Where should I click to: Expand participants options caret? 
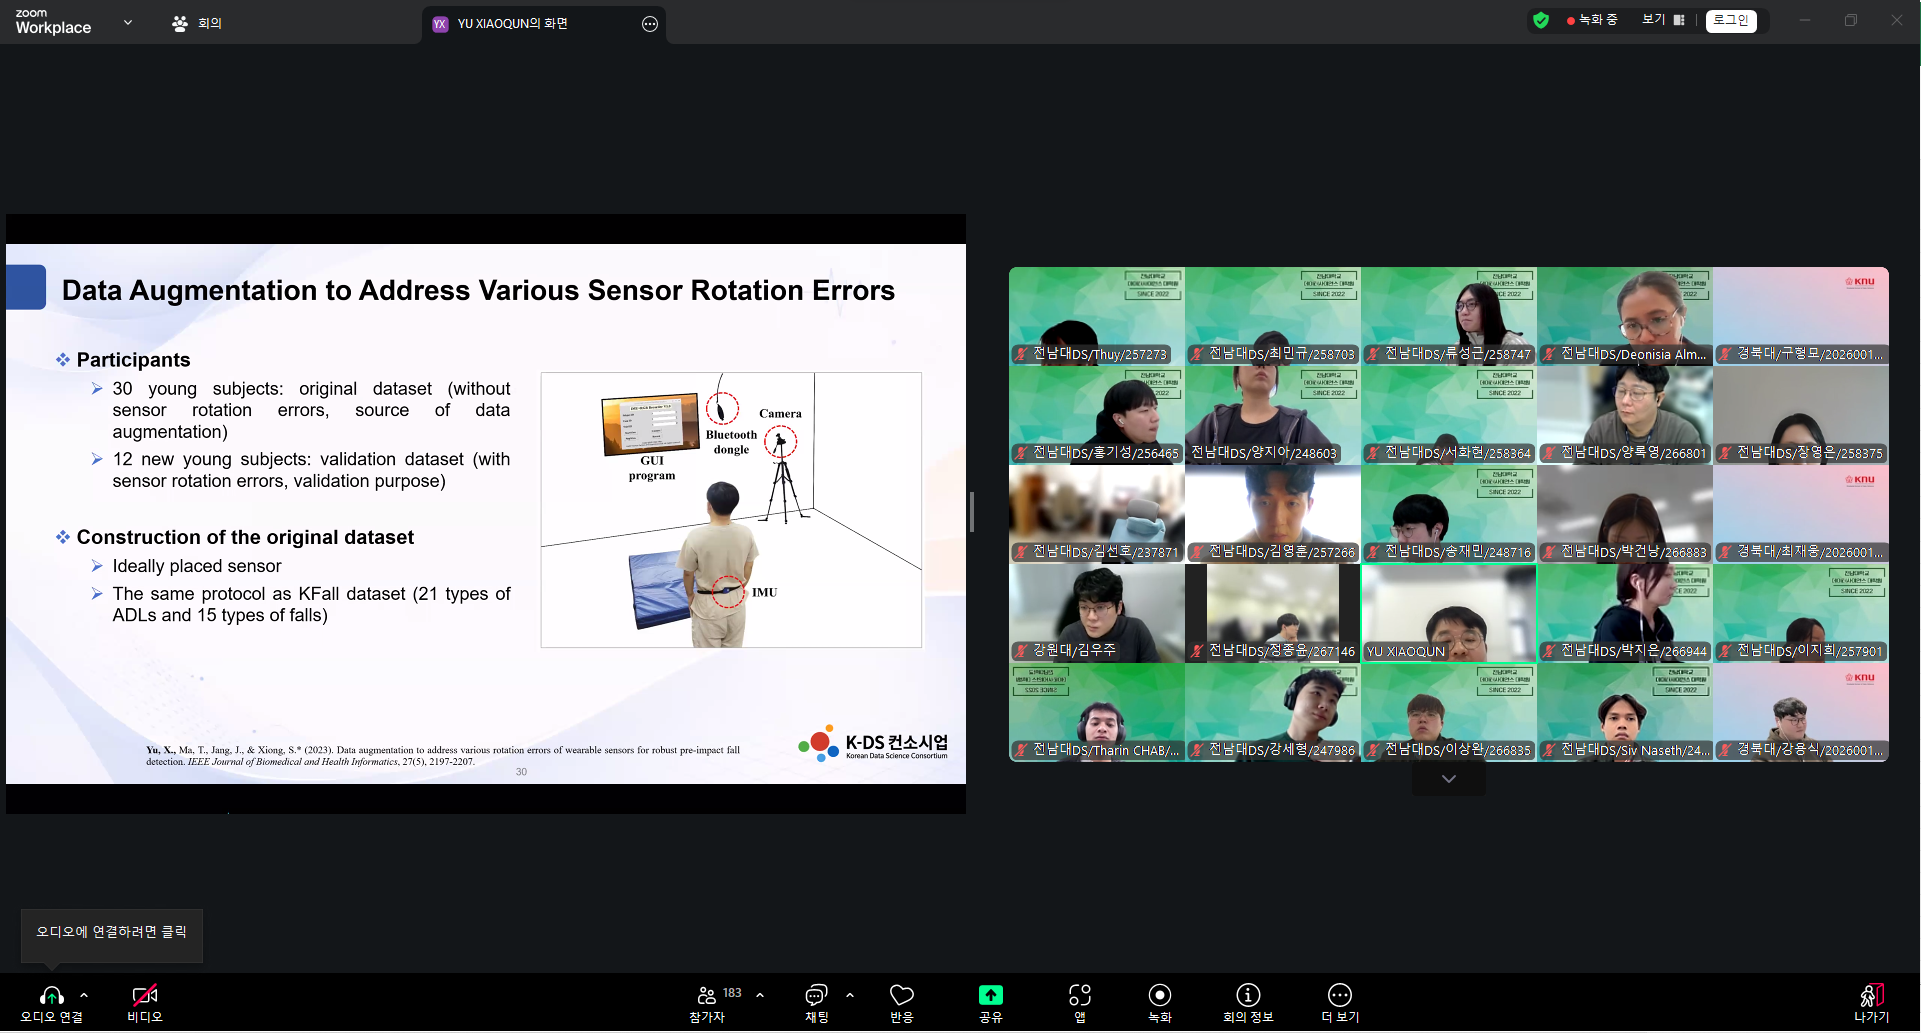(760, 995)
